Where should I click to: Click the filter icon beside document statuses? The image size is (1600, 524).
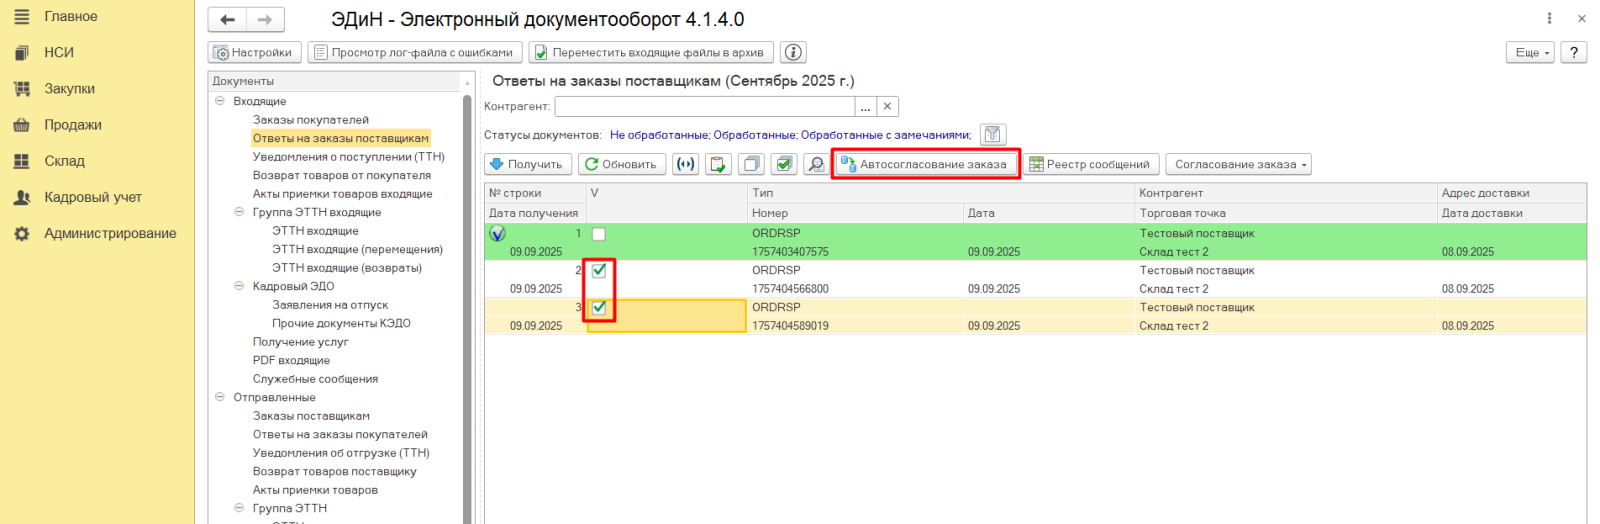pyautogui.click(x=992, y=135)
